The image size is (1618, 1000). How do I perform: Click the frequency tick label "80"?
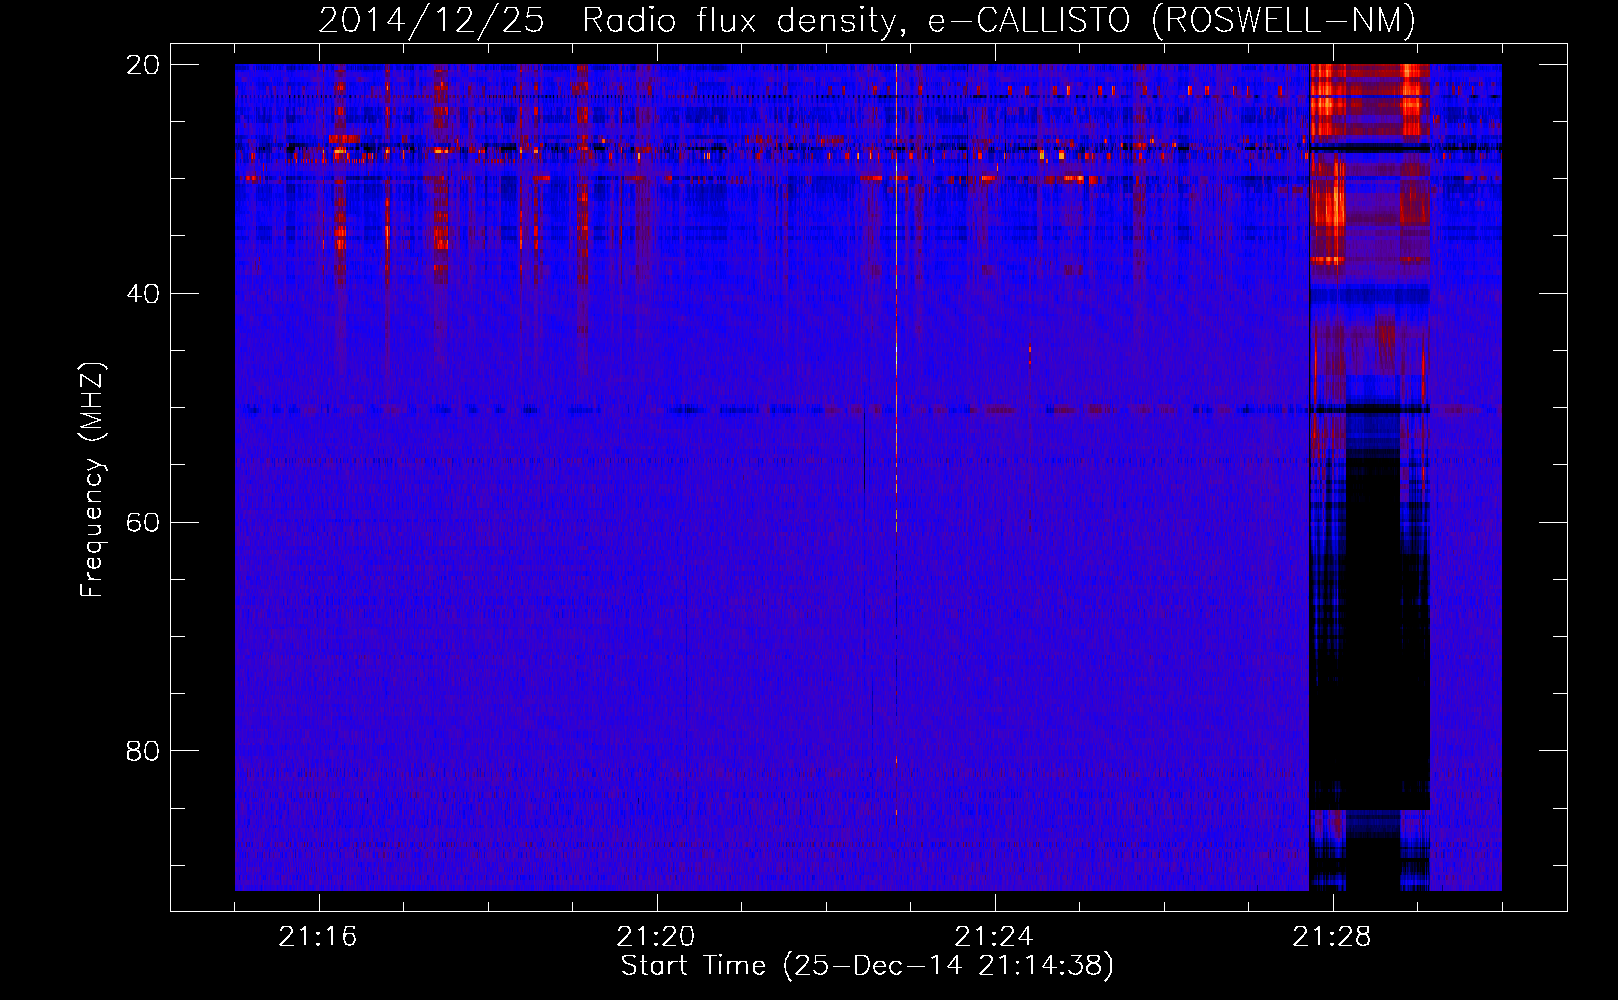click(143, 751)
